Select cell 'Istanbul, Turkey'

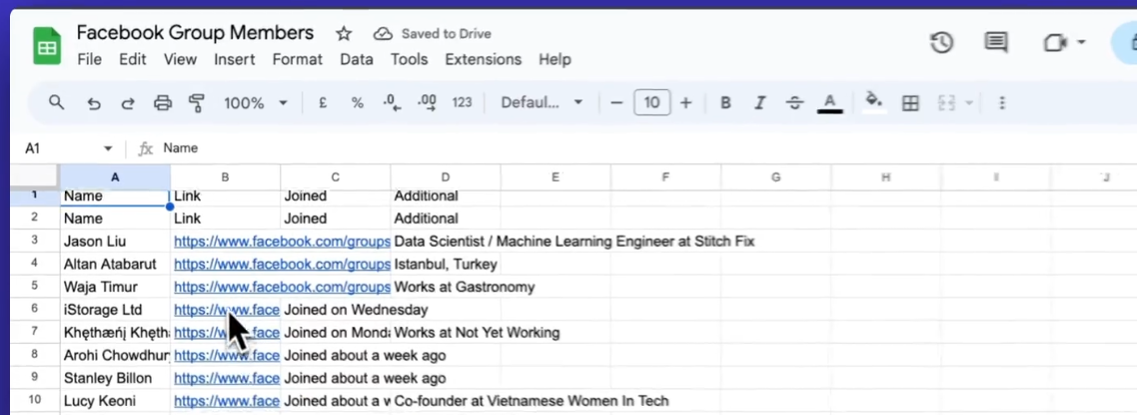click(445, 264)
